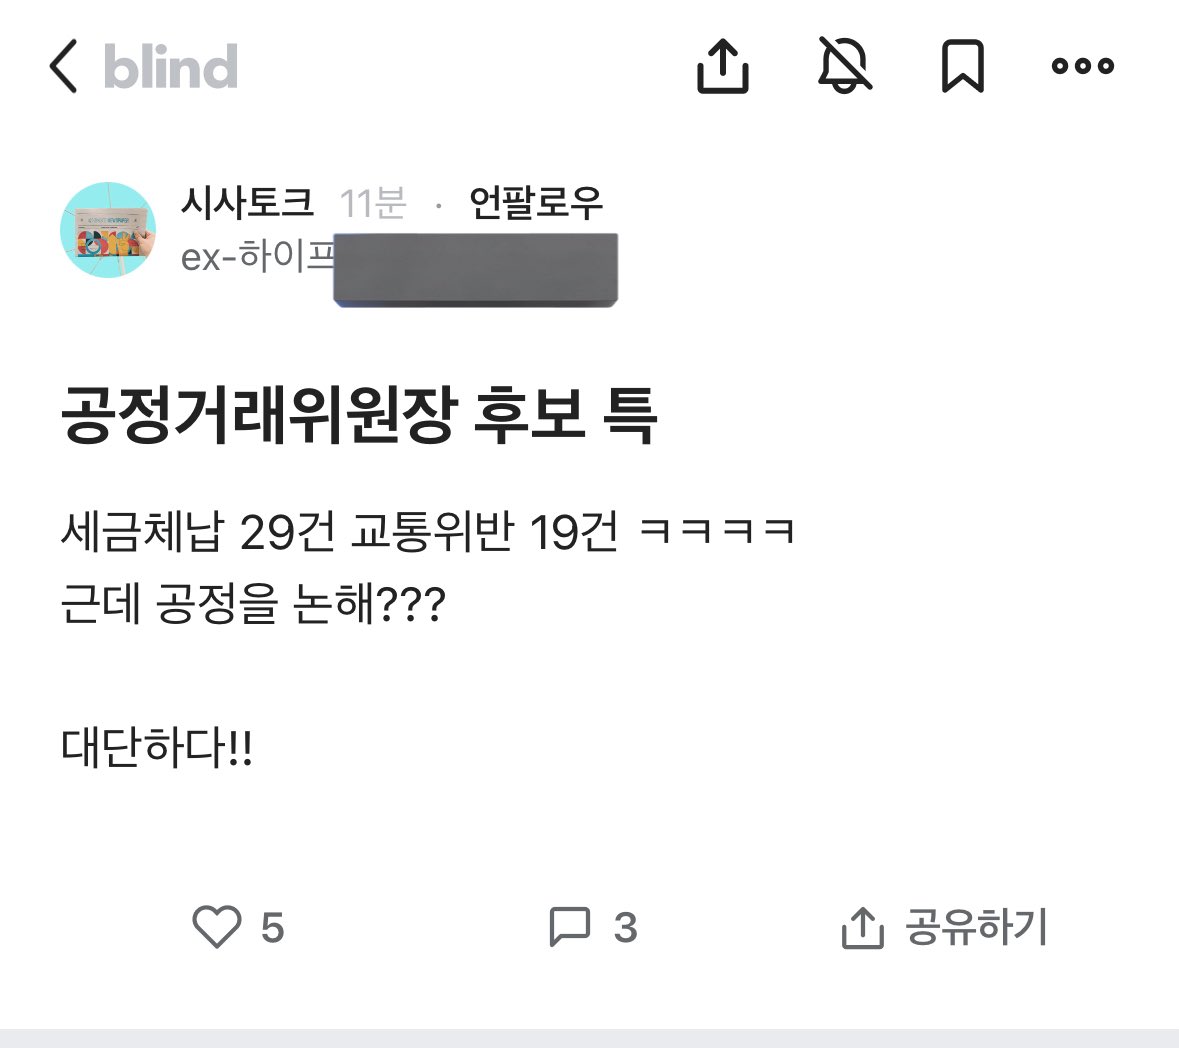Open the share icon in top bar
Screen dimensions: 1179x1048
[x=723, y=66]
